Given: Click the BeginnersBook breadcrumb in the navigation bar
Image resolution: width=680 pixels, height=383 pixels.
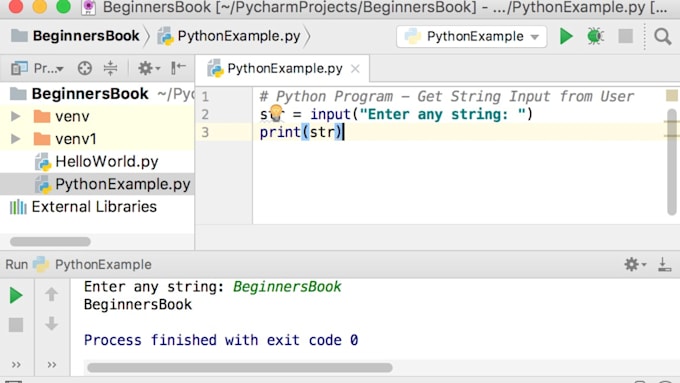Looking at the screenshot, I should pos(75,36).
